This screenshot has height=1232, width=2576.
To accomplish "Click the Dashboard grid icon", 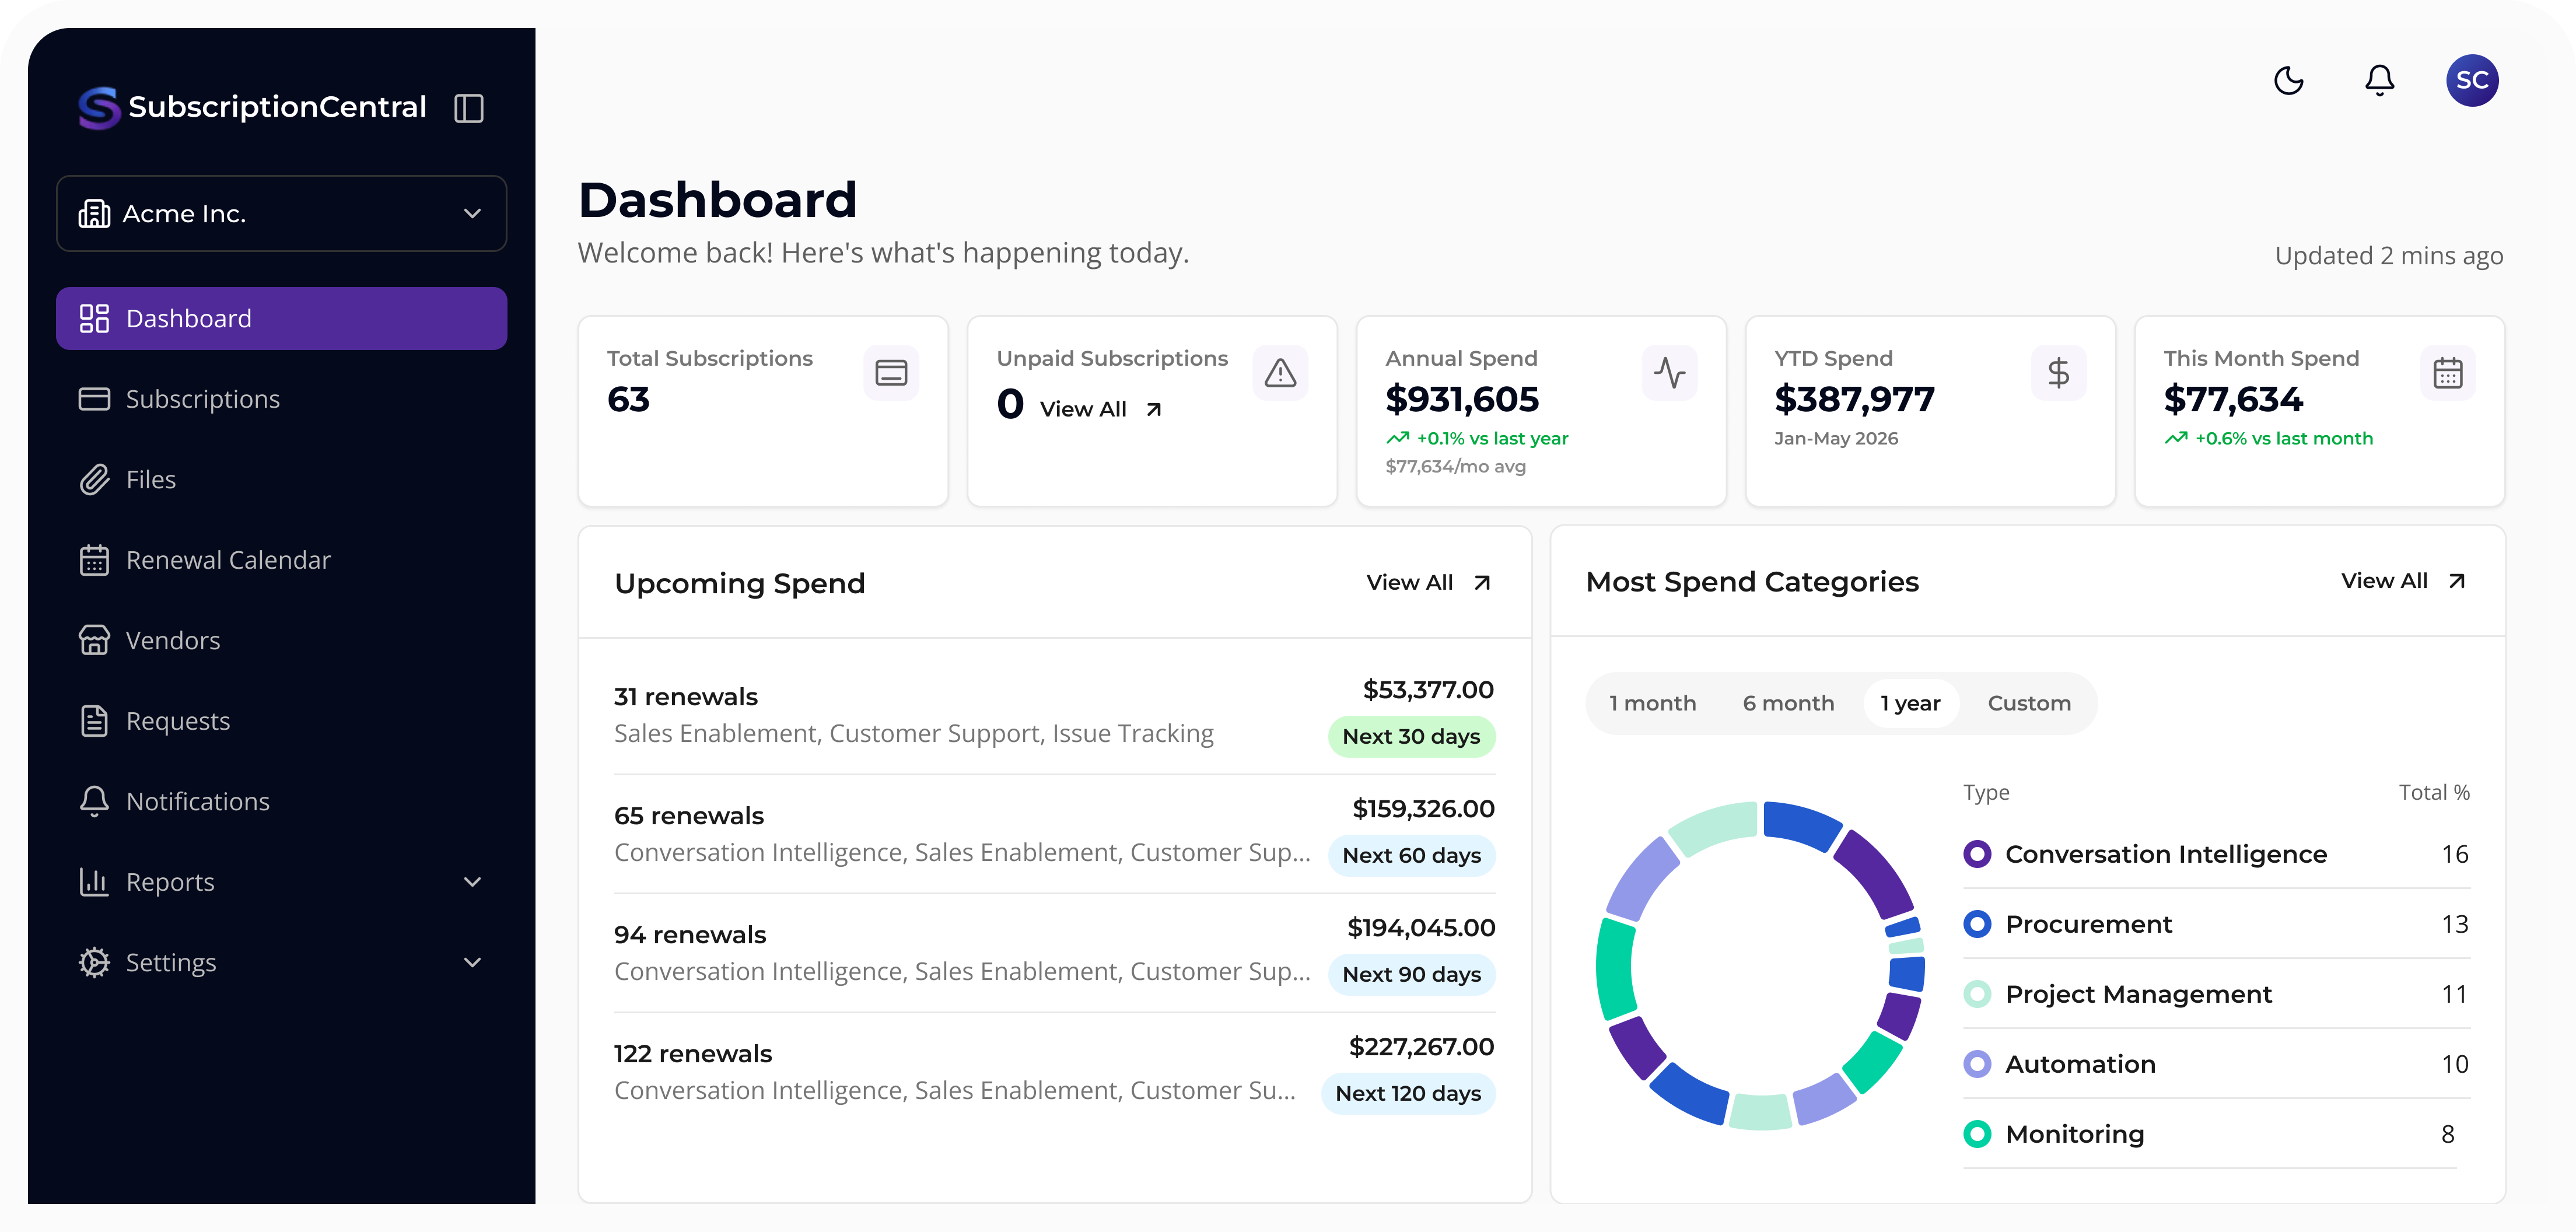I will [x=94, y=318].
